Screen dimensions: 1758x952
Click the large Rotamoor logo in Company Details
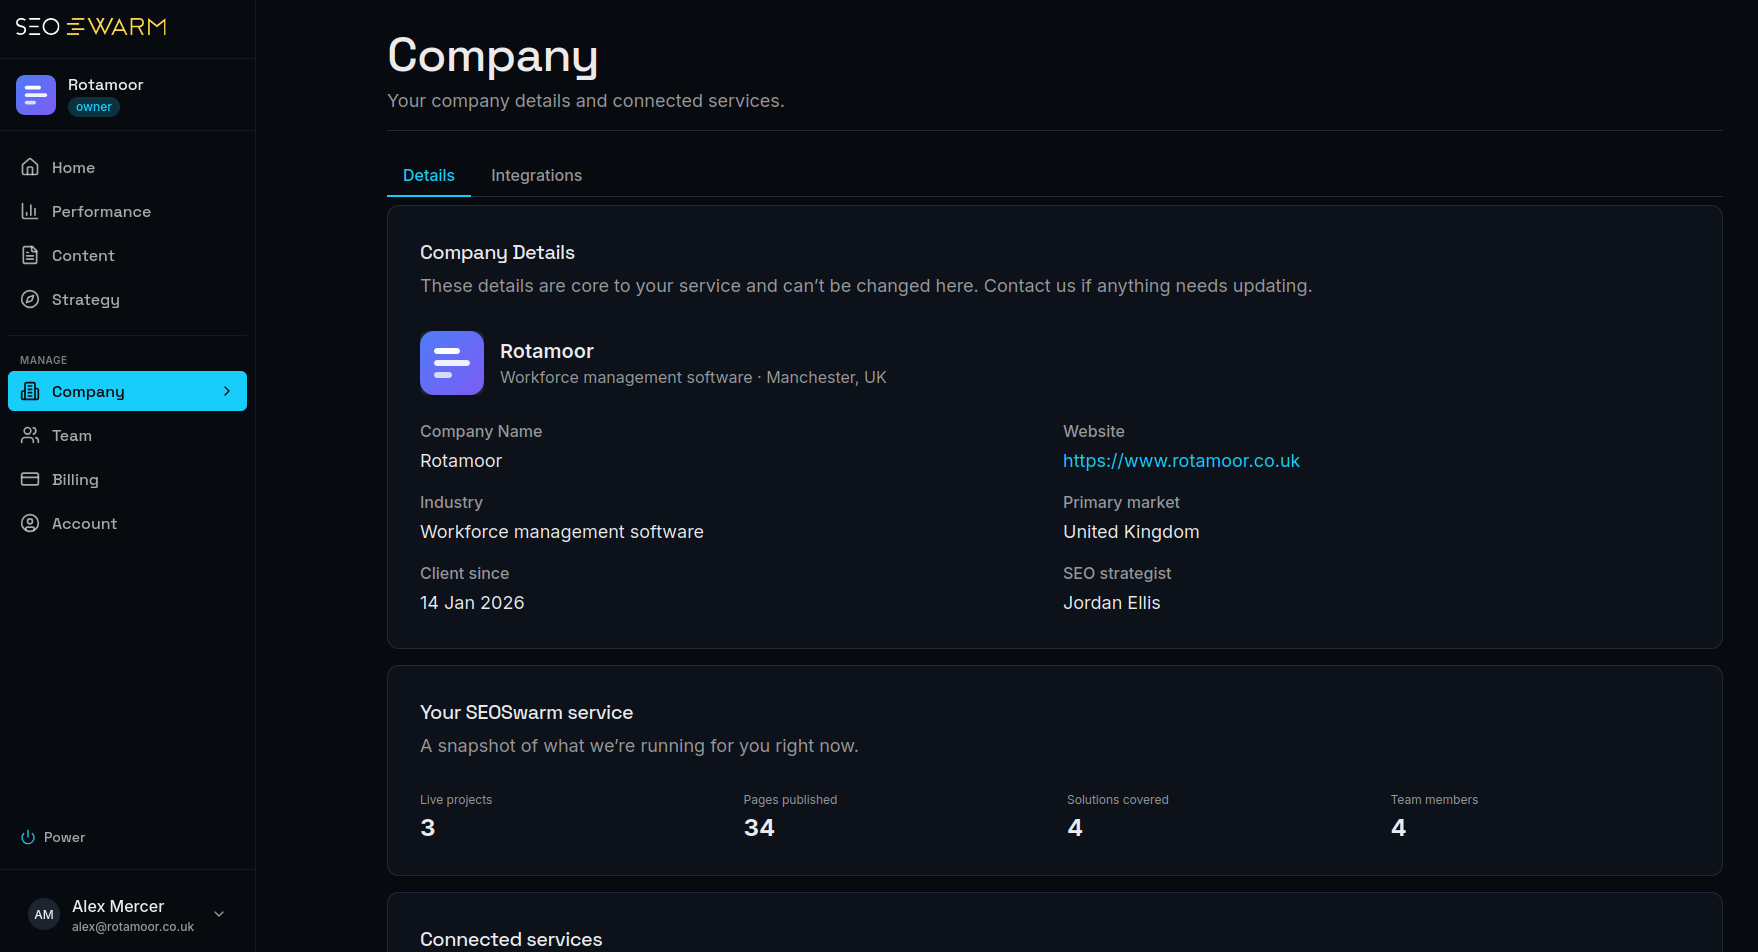click(452, 363)
